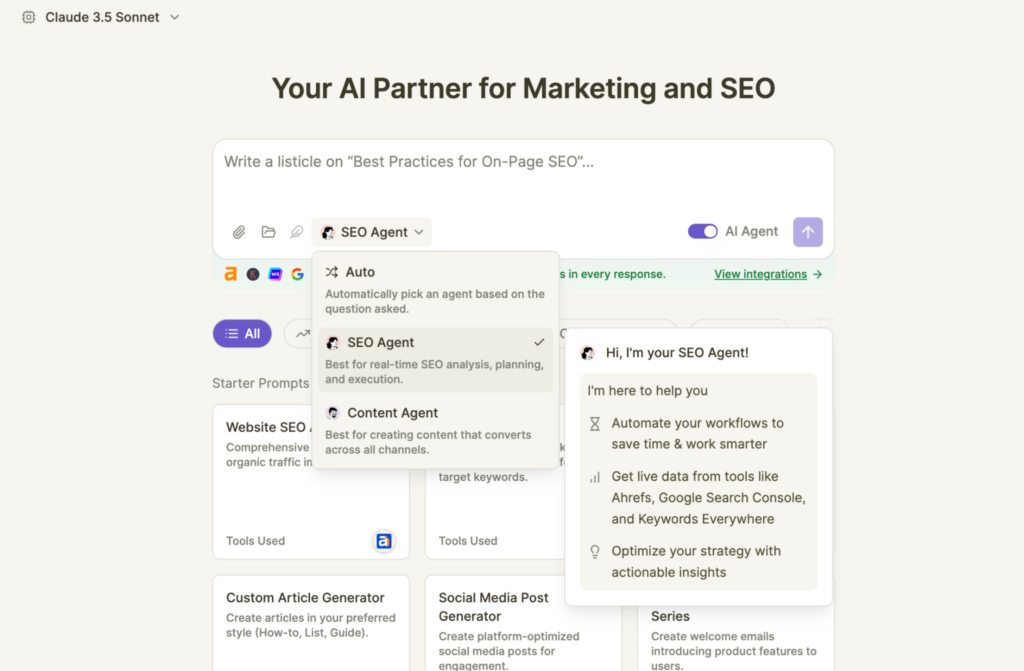The height and width of the screenshot is (671, 1024).
Task: Click the Keywords Everywhere K integration icon
Action: (x=253, y=274)
